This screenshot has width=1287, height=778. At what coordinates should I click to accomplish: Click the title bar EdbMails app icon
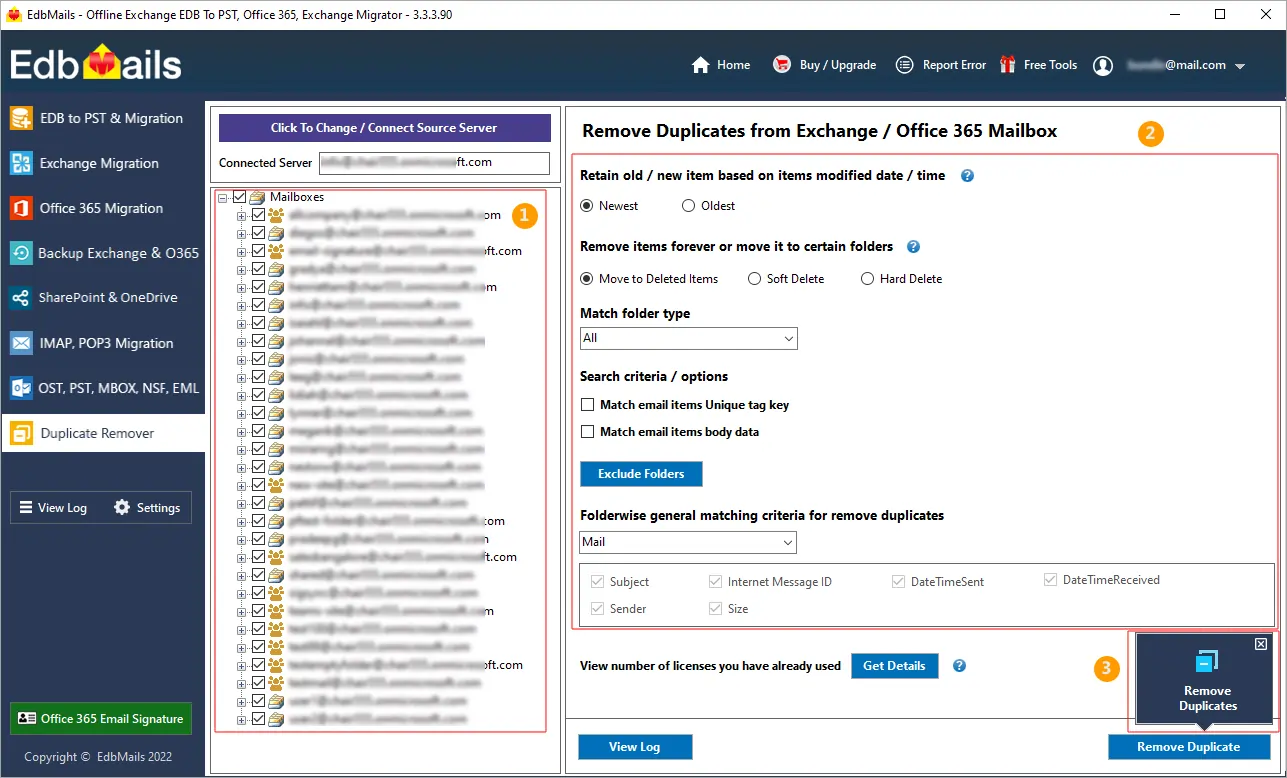pos(14,14)
